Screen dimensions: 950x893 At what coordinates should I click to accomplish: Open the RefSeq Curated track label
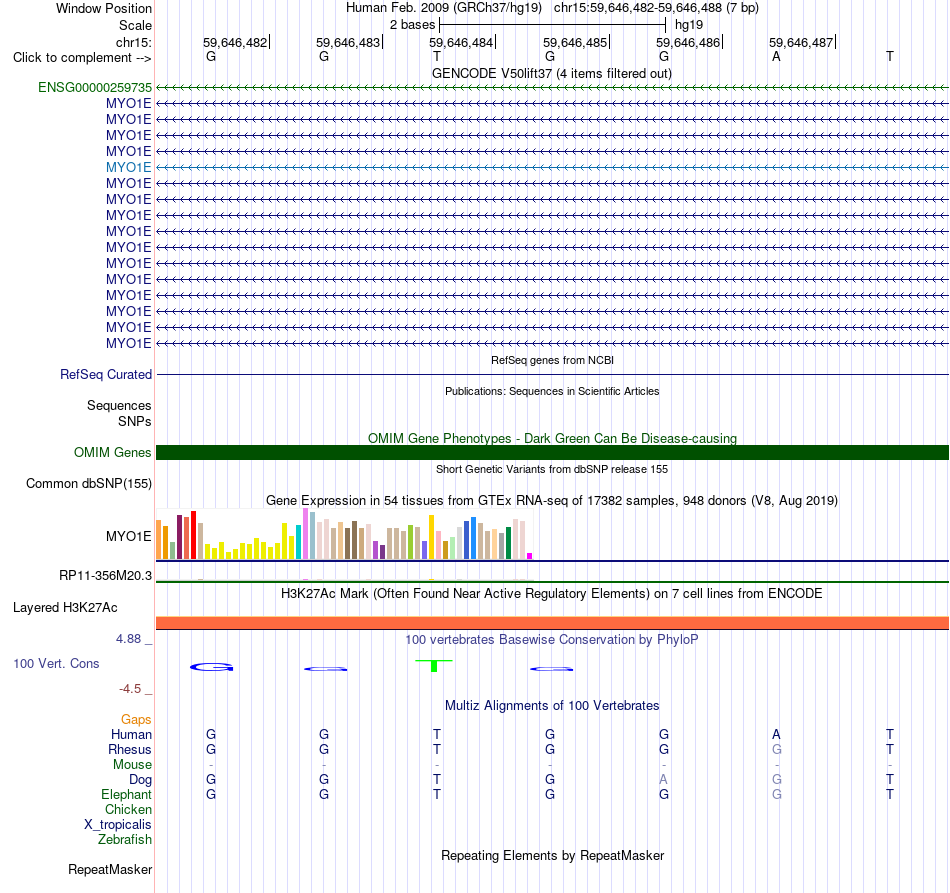point(105,374)
